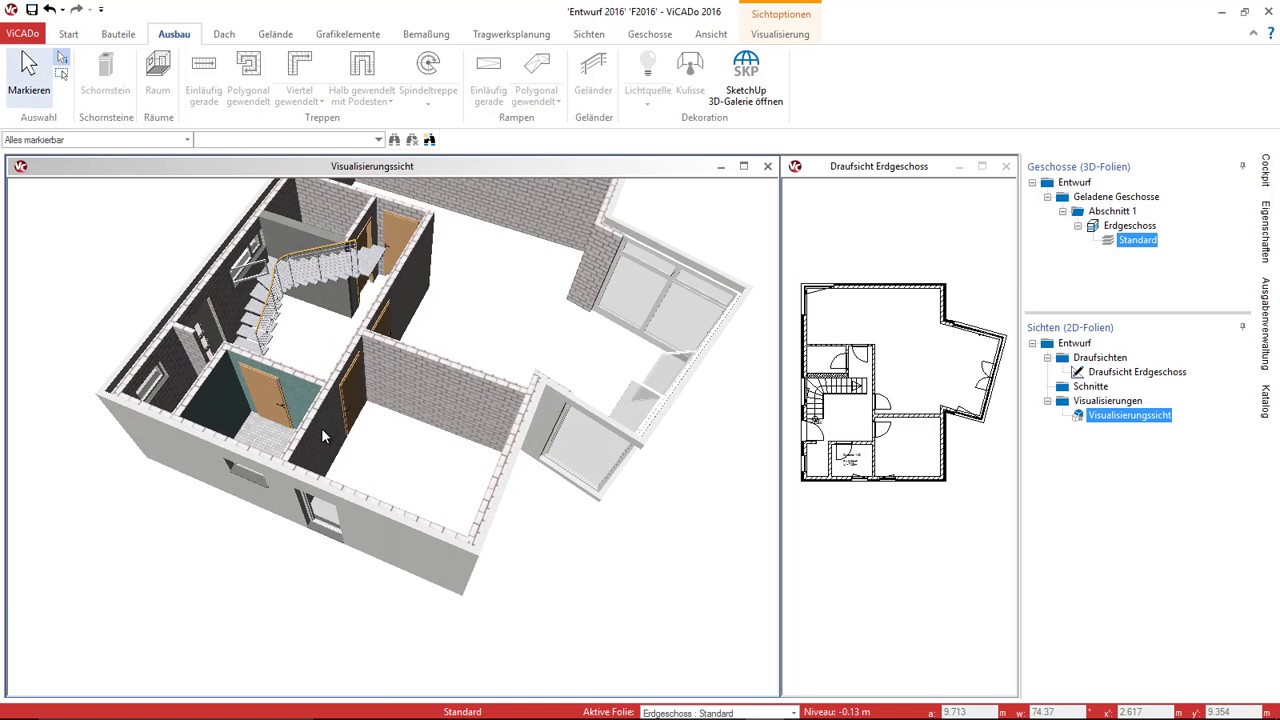Select Standard layer in Geschosse tree
Viewport: 1280px width, 720px height.
[x=1137, y=240]
